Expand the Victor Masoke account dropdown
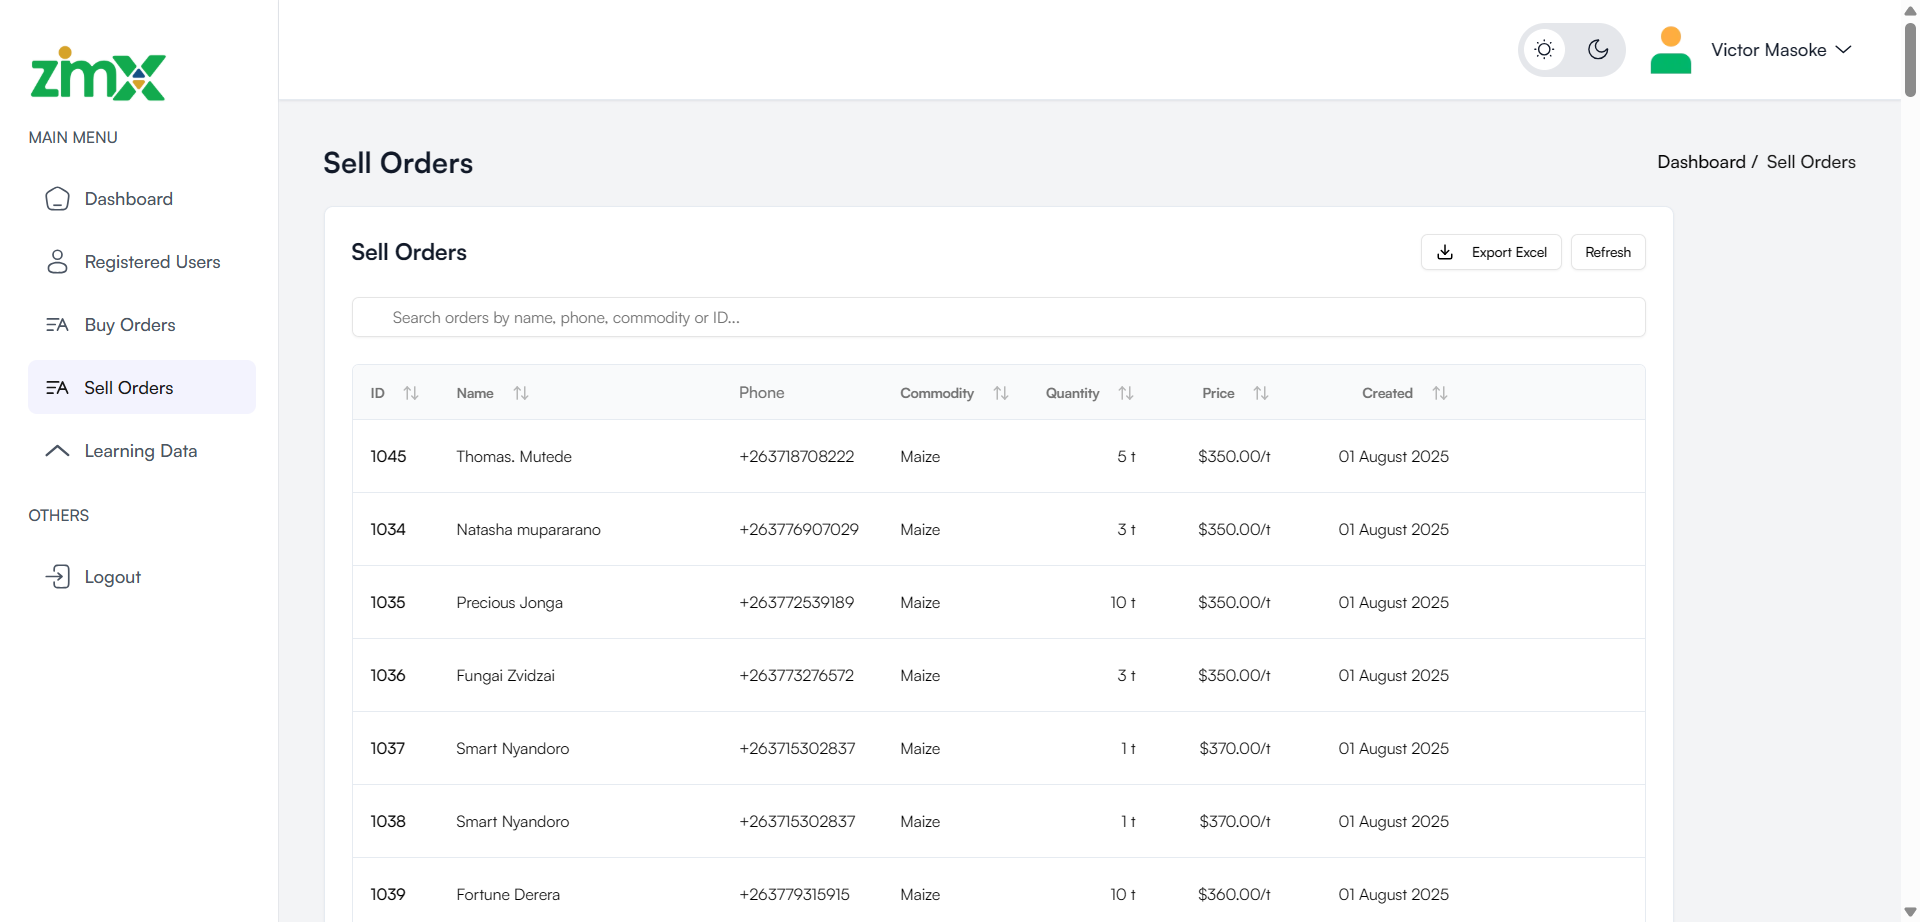The width and height of the screenshot is (1920, 922). point(1845,49)
